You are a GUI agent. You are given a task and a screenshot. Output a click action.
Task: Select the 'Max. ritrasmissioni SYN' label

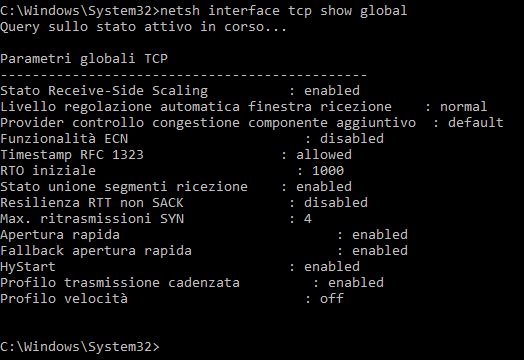[92, 219]
